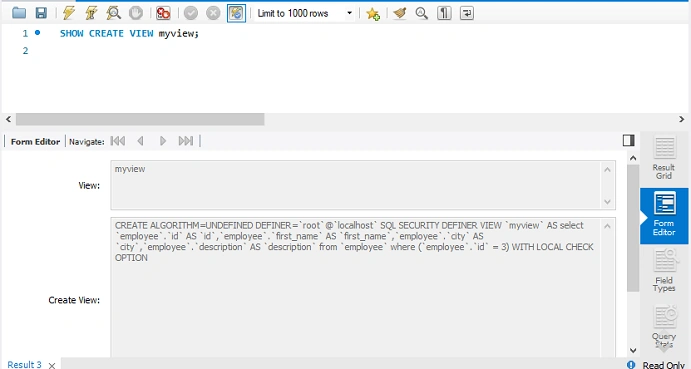The image size is (691, 369).
Task: Click the SHOW CREATE VIEW statement text
Action: [129, 34]
